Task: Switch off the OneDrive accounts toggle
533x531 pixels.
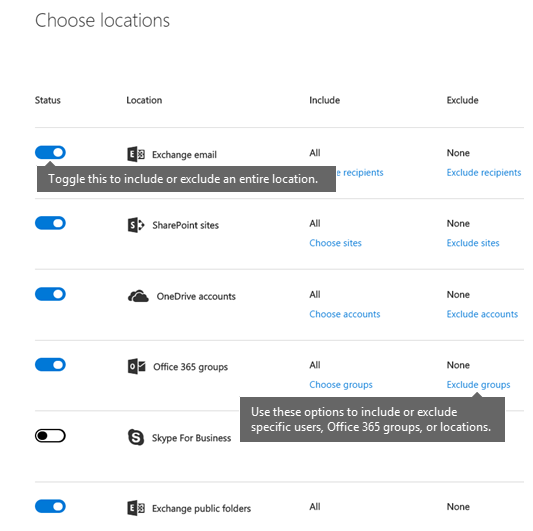Action: [x=50, y=294]
